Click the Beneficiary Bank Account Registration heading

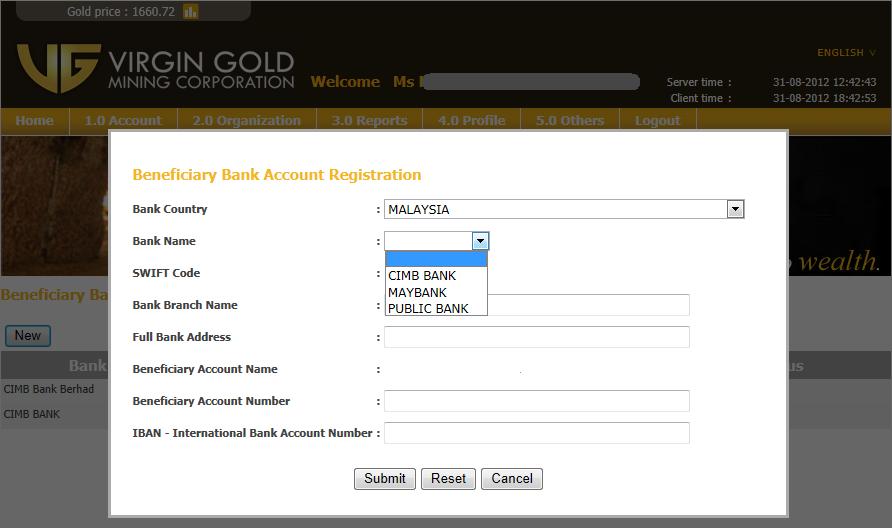pyautogui.click(x=276, y=175)
